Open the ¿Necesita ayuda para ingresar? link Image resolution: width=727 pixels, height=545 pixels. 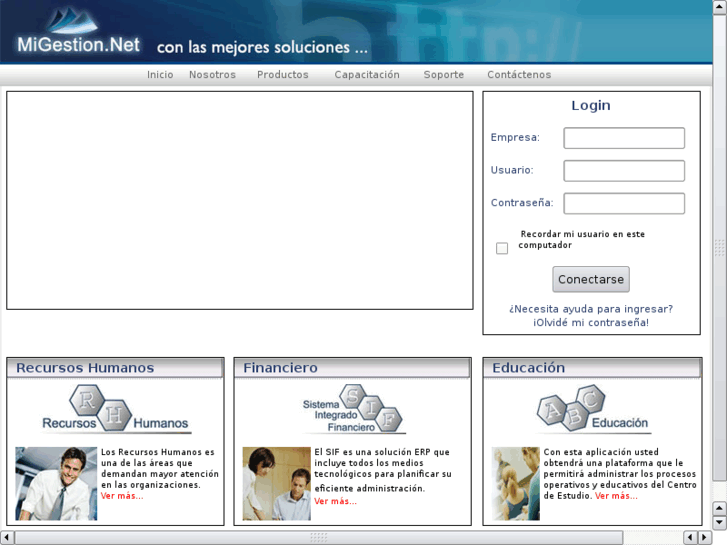point(591,309)
